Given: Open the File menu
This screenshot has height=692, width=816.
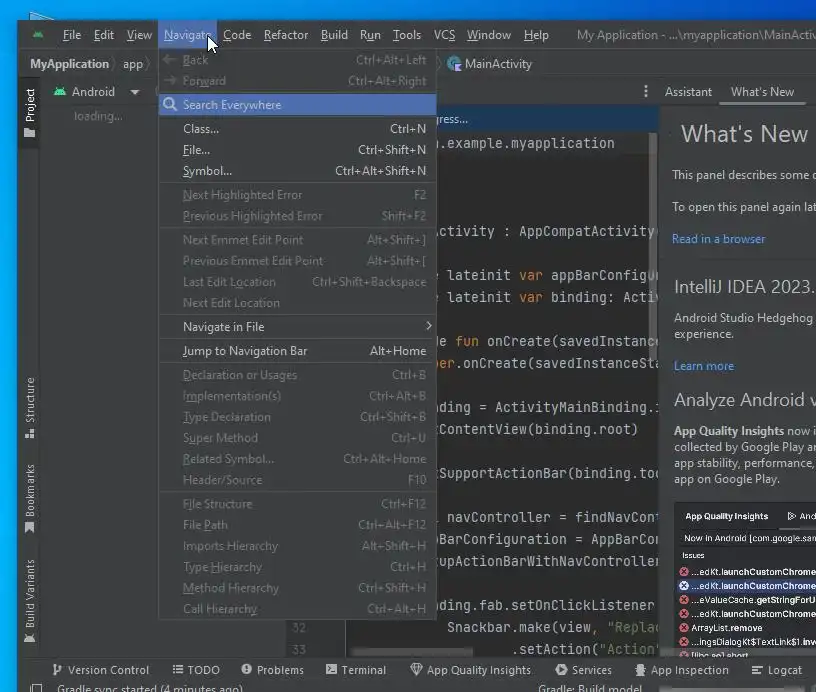Looking at the screenshot, I should click(72, 35).
